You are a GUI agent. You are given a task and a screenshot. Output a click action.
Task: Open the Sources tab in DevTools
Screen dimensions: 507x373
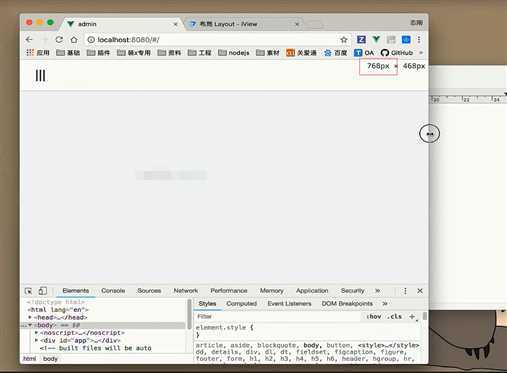(x=149, y=291)
